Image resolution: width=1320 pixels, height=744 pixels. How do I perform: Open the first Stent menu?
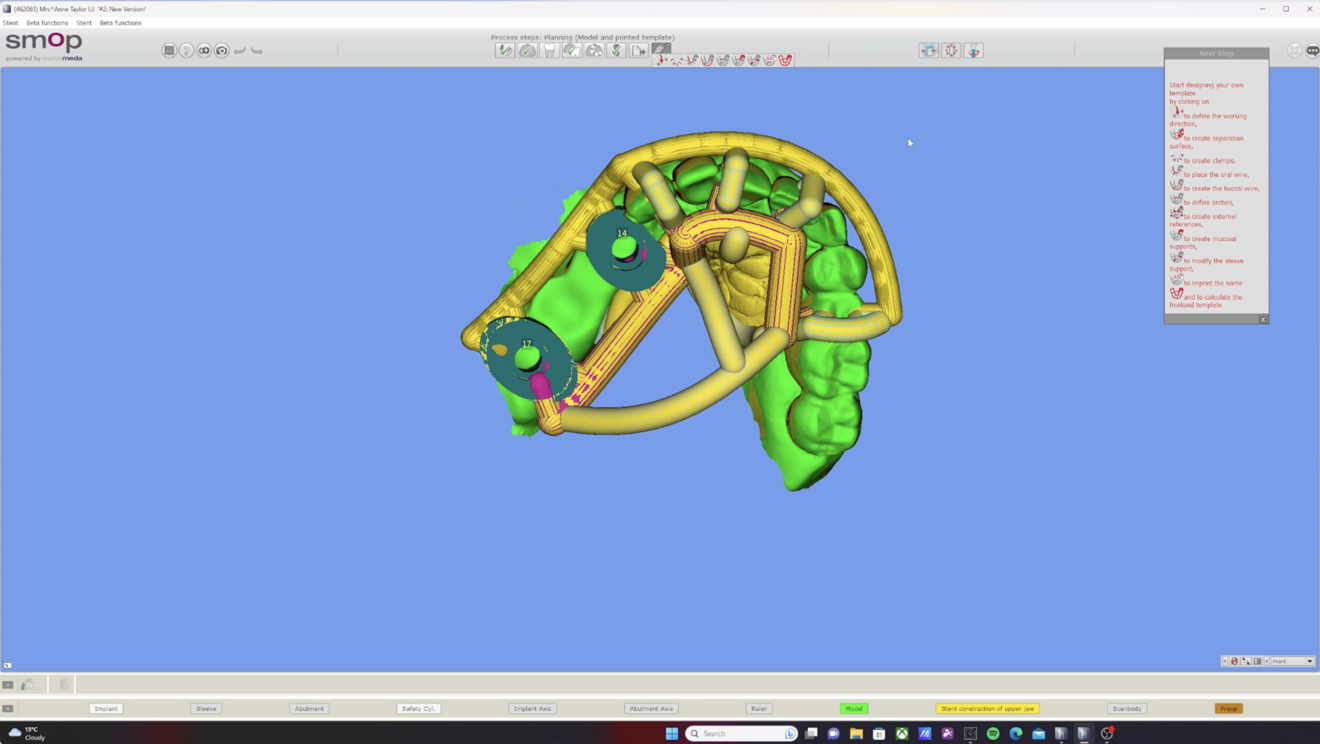(10, 23)
